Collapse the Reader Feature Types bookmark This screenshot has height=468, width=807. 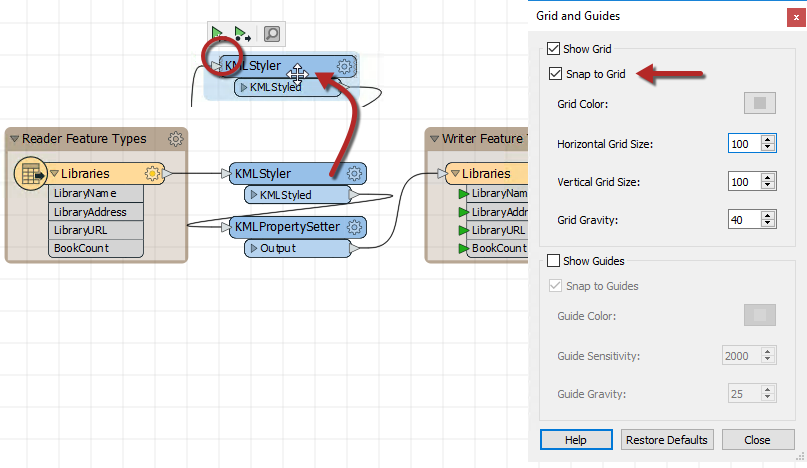pos(14,139)
